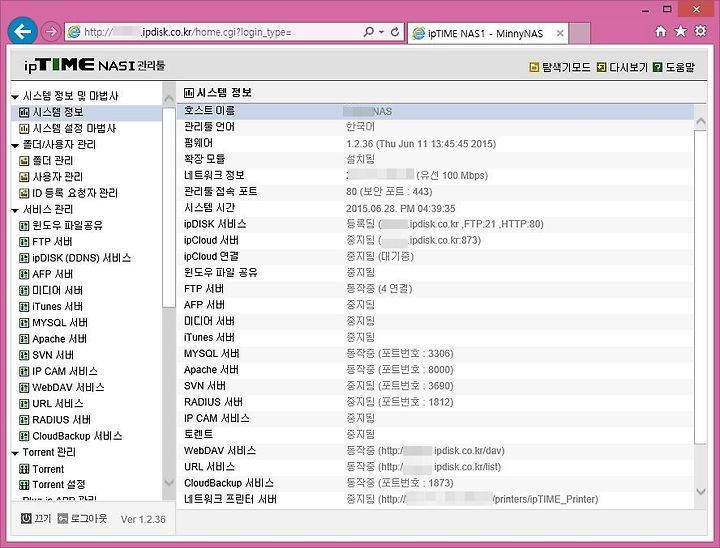Click the 시스템 정보 sidebar icon
This screenshot has height=548, width=720.
point(24,112)
